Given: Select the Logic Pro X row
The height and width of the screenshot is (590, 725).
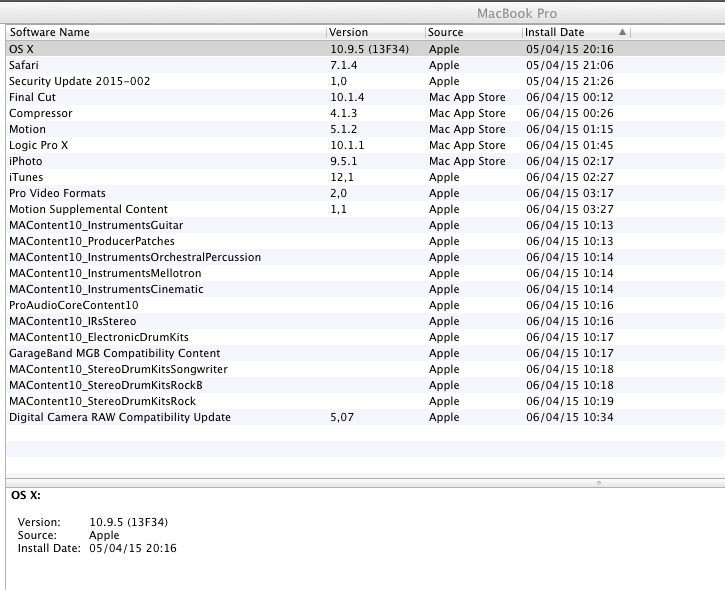Looking at the screenshot, I should coord(366,145).
